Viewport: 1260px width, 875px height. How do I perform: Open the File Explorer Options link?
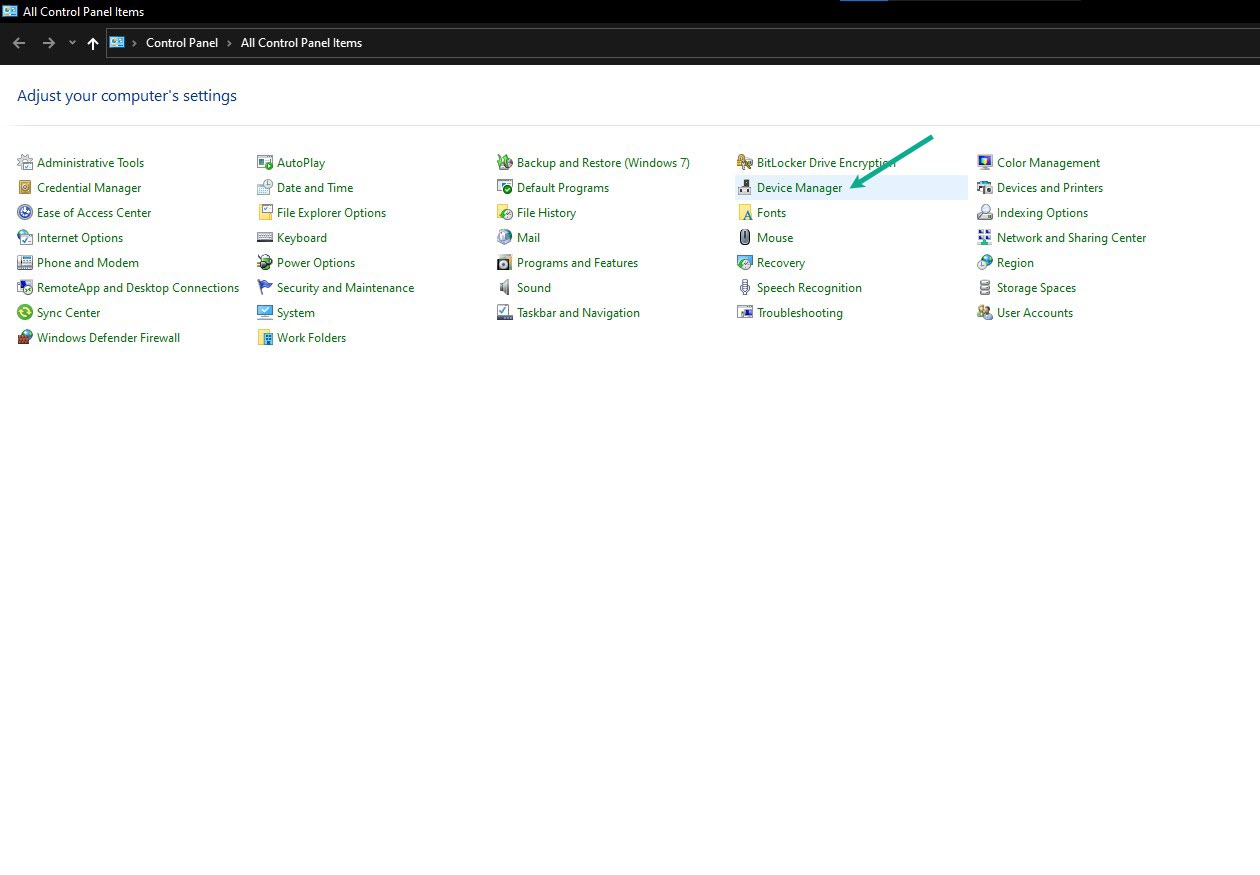331,213
